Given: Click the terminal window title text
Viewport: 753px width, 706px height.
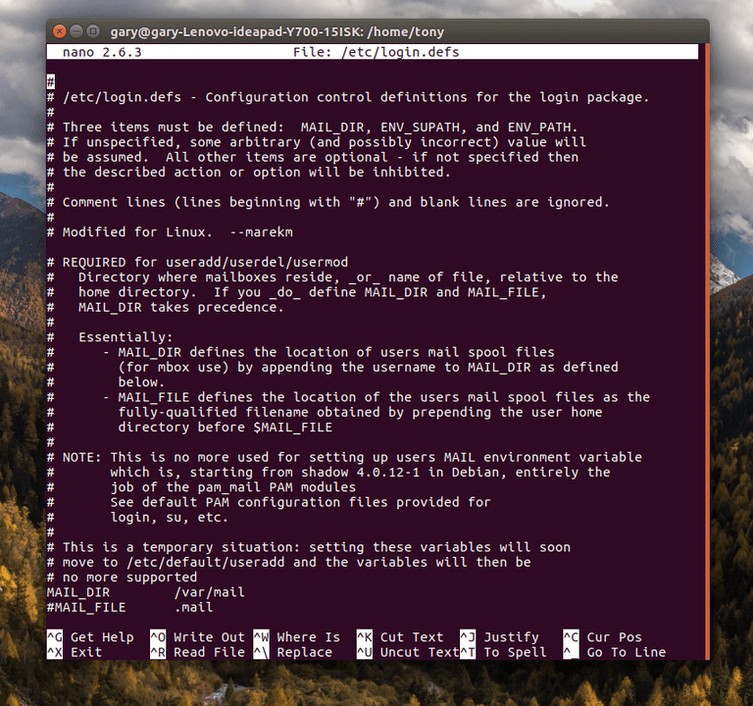Looking at the screenshot, I should point(277,32).
